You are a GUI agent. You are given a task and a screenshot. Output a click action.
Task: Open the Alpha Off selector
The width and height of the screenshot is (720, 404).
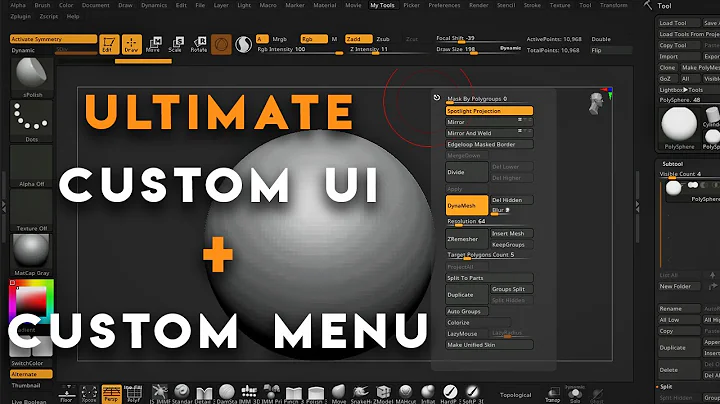tap(31, 166)
